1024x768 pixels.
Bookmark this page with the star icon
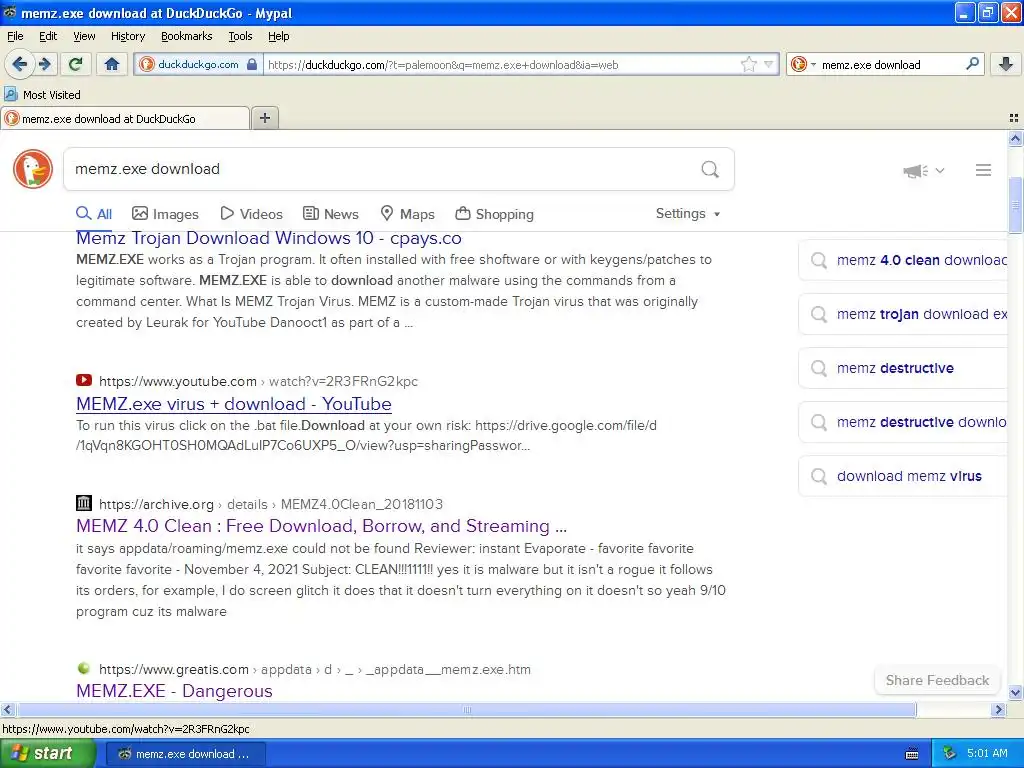point(748,64)
